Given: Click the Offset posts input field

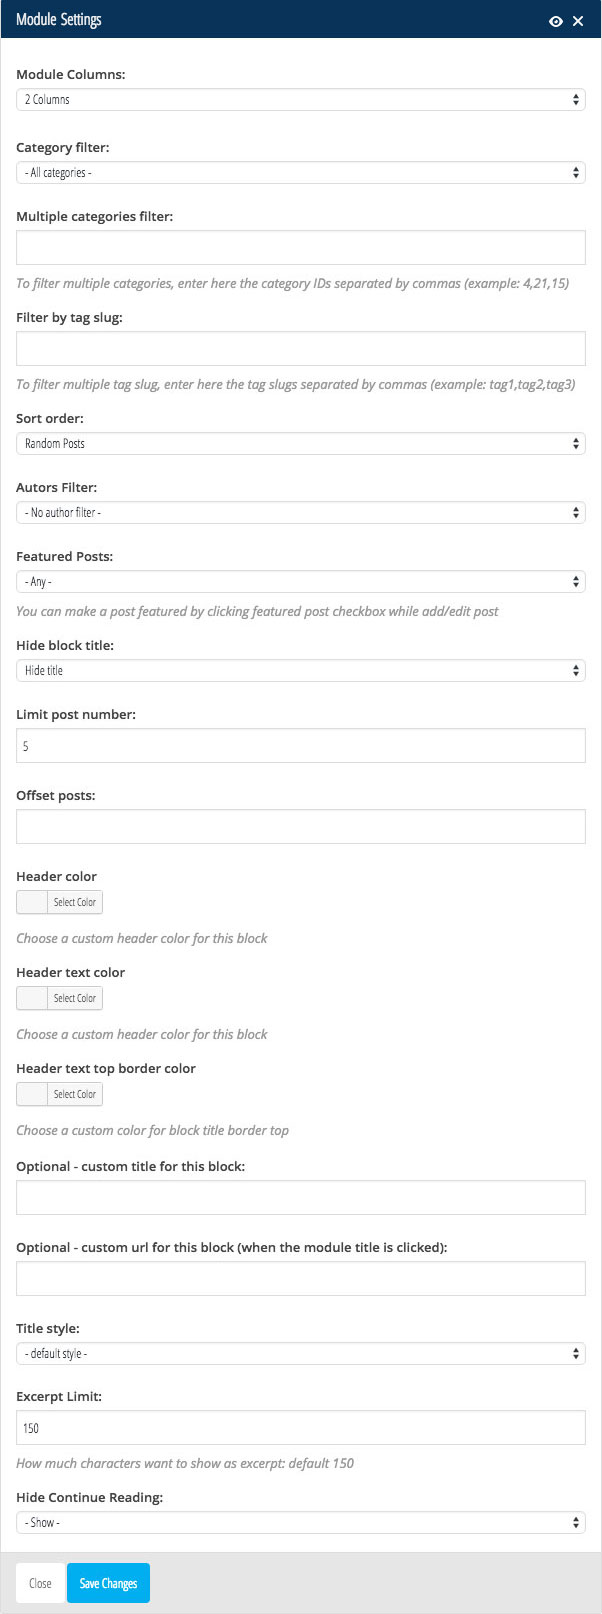Looking at the screenshot, I should click(x=301, y=826).
